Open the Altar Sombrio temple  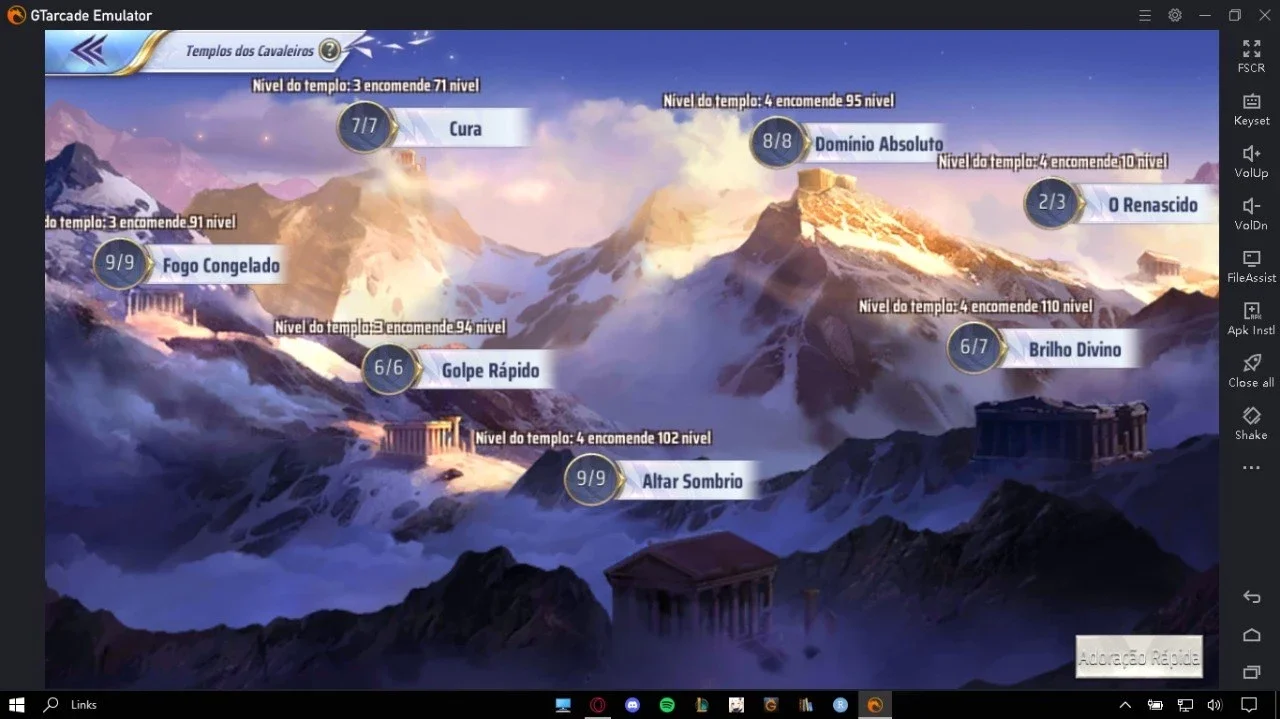692,481
